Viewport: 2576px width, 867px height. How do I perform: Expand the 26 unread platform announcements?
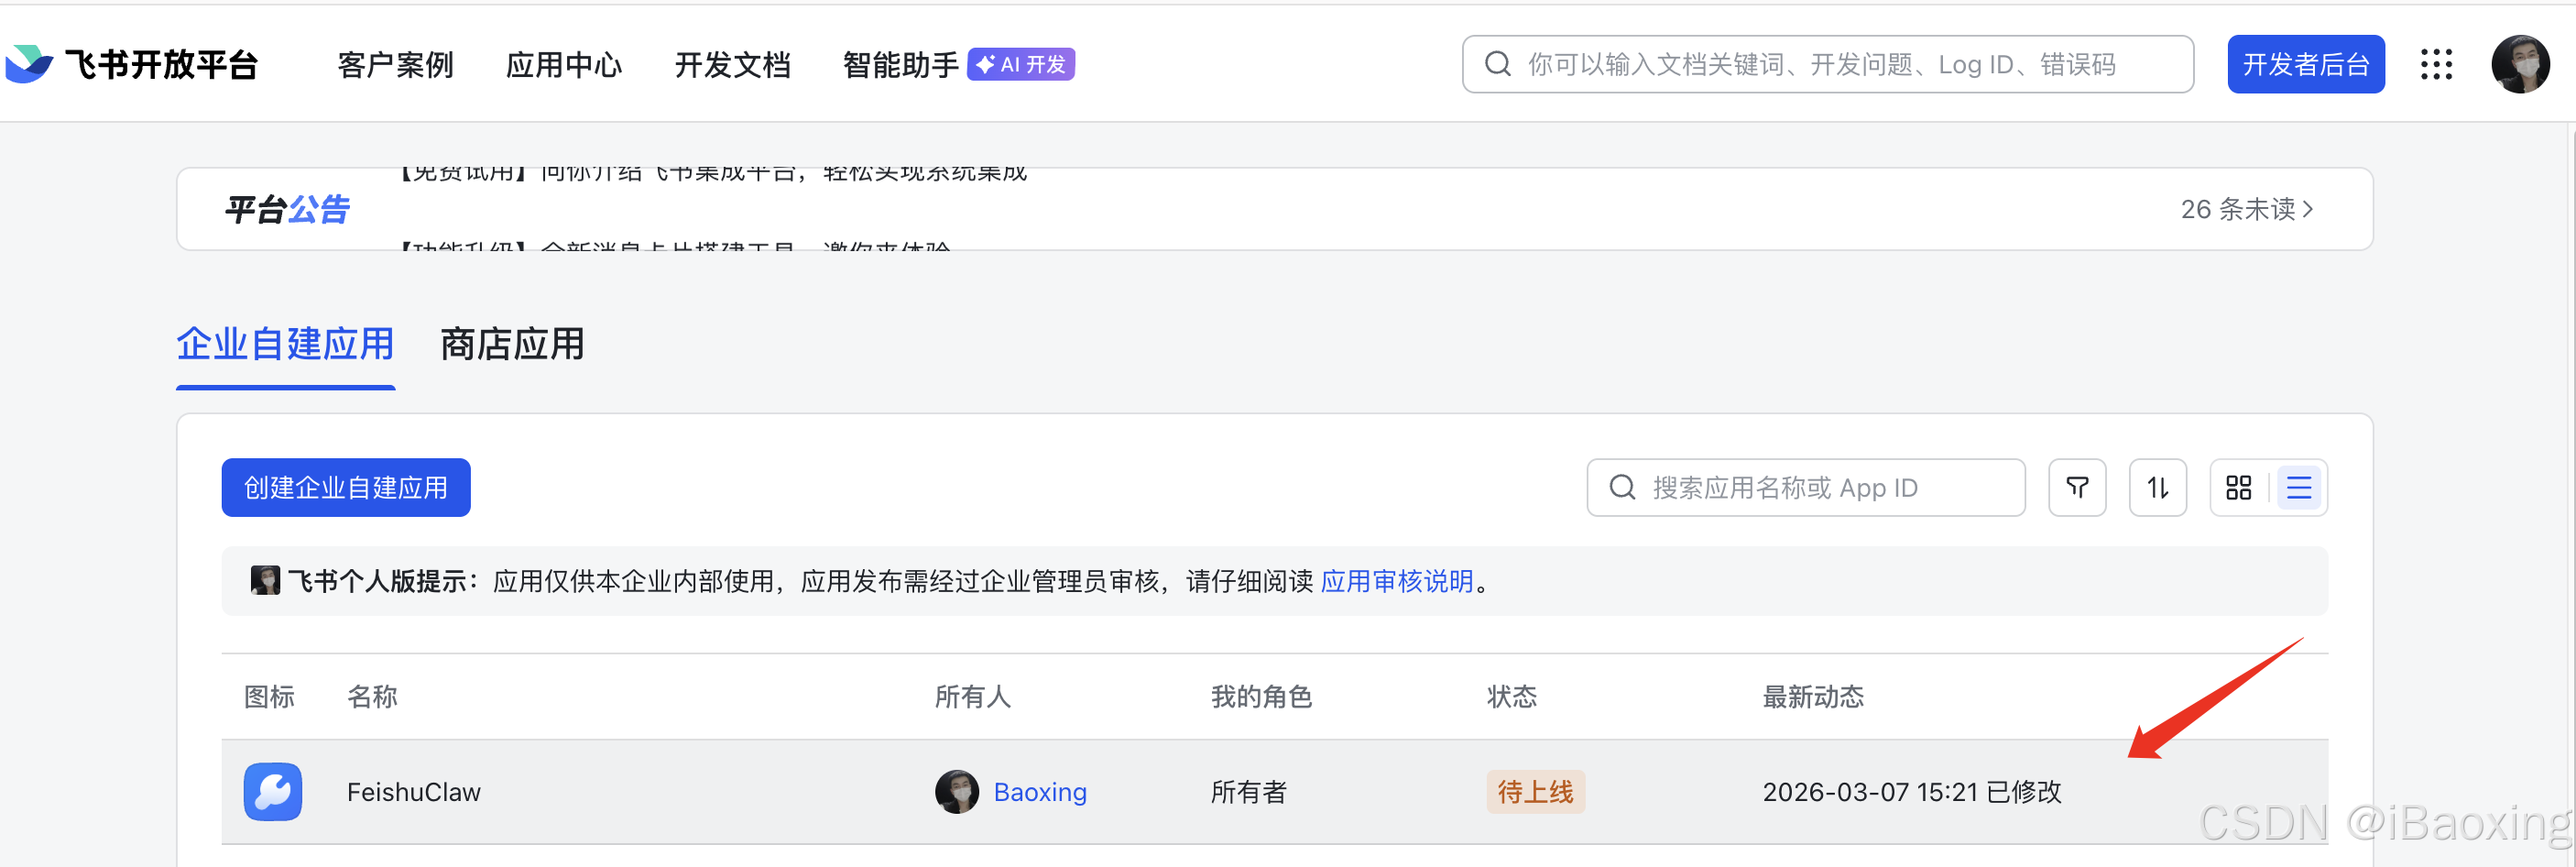point(2247,209)
